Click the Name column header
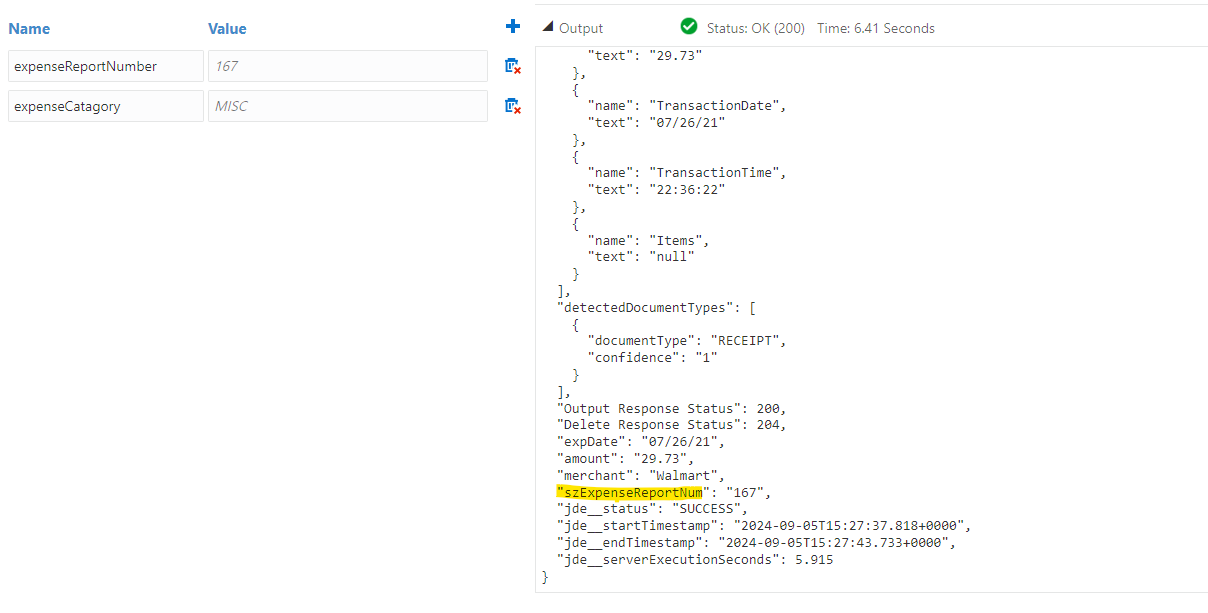1208x613 pixels. pyautogui.click(x=29, y=29)
